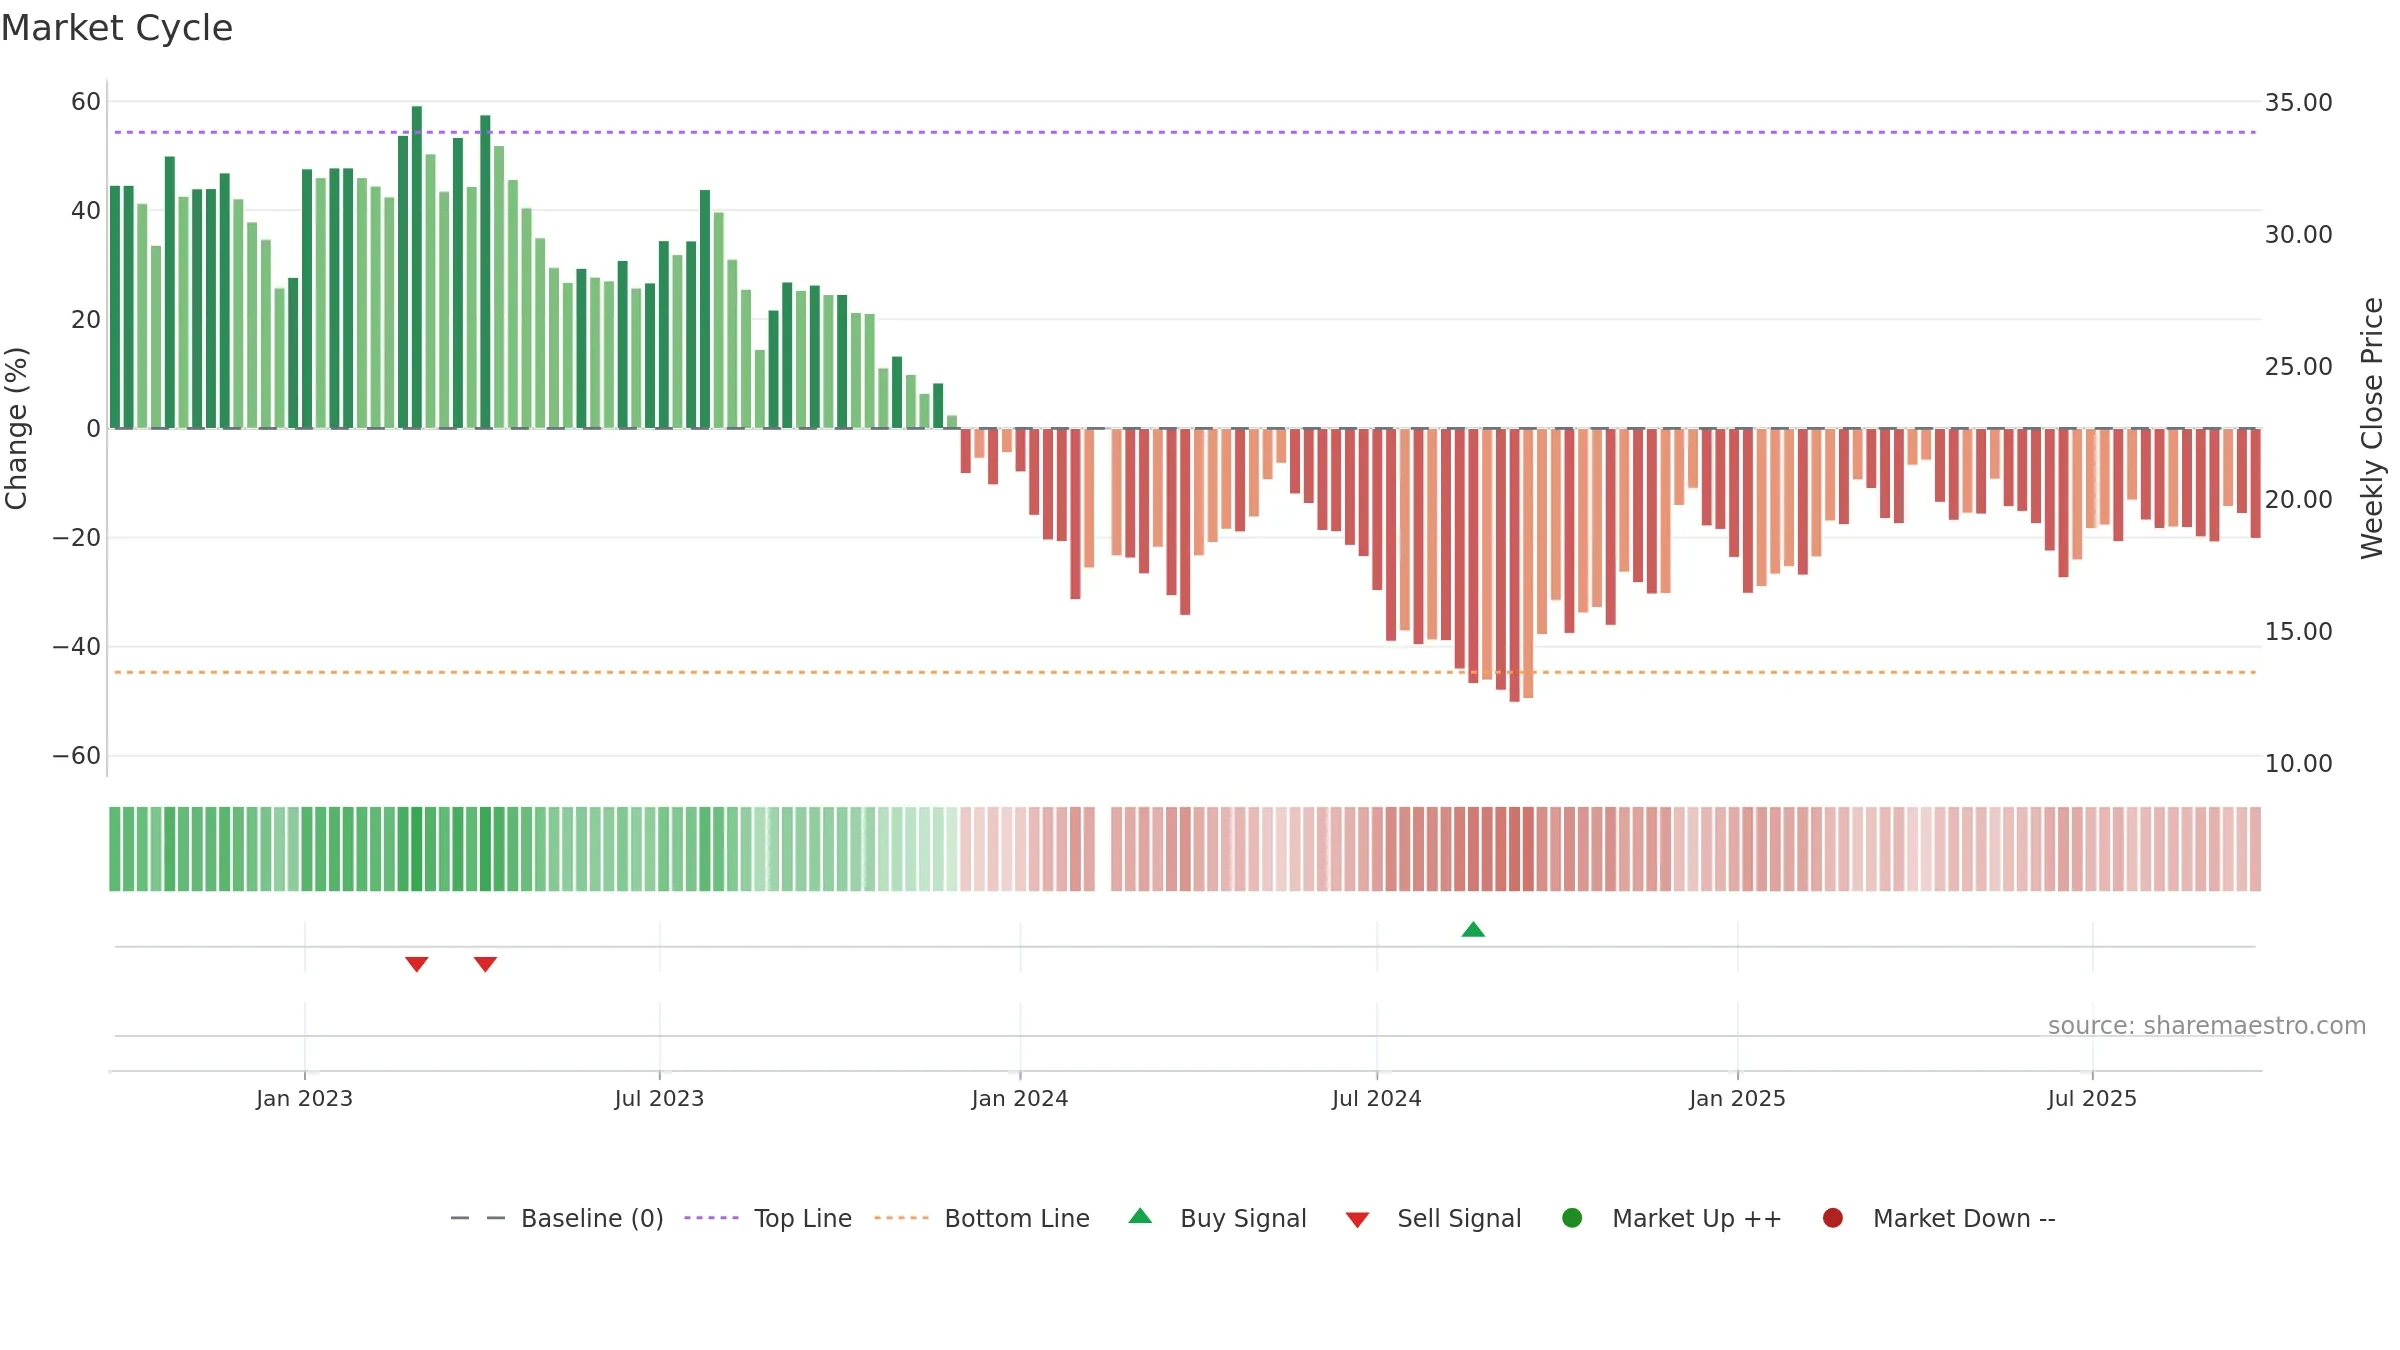
Task: Toggle the Sell Signal legend entry
Action: 1433,1218
